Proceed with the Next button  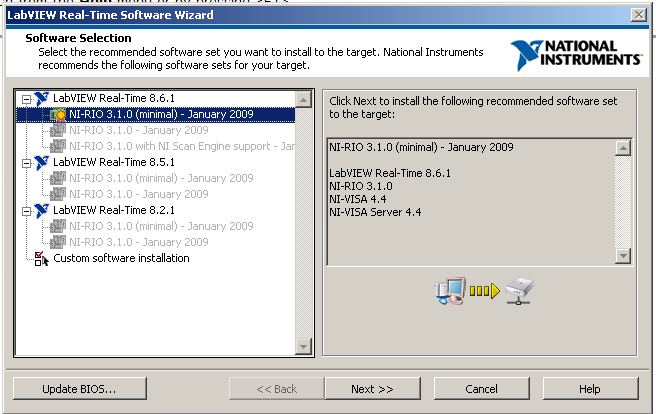coord(373,389)
